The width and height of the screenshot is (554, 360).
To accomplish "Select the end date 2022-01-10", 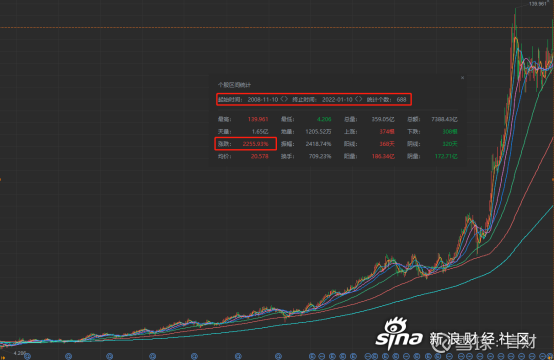I will (337, 100).
